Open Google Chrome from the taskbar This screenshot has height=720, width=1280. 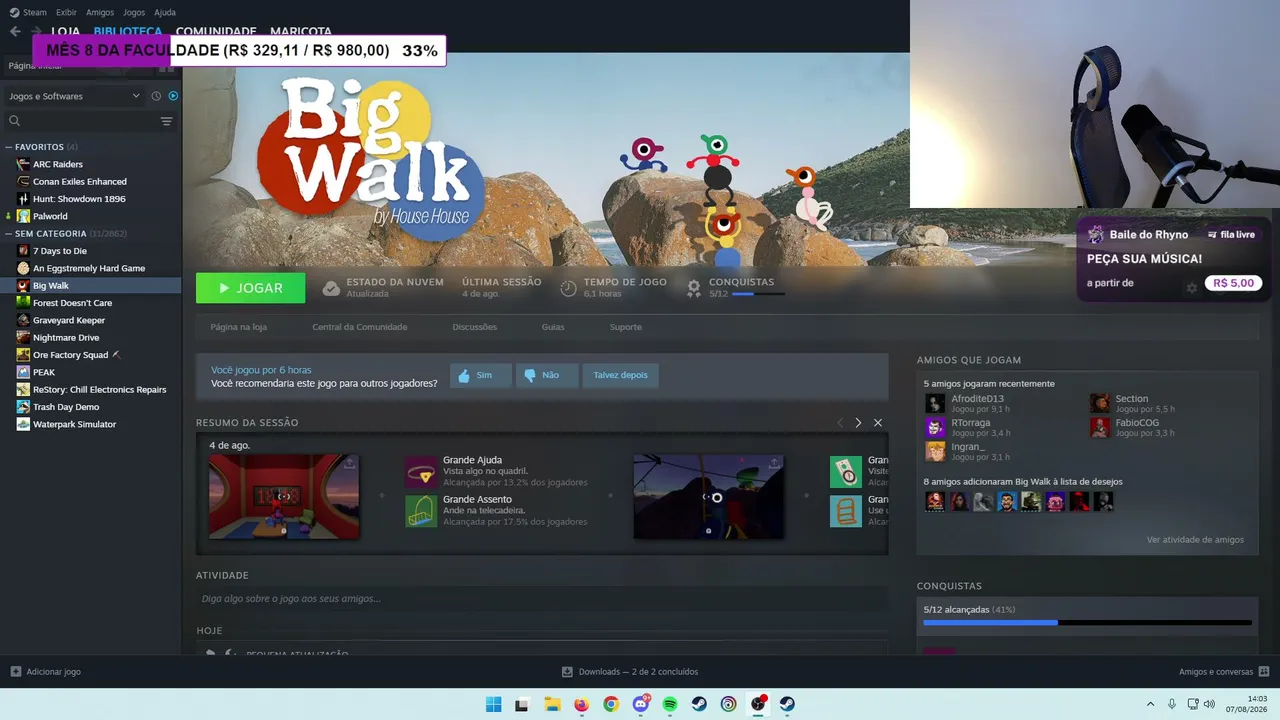[611, 704]
